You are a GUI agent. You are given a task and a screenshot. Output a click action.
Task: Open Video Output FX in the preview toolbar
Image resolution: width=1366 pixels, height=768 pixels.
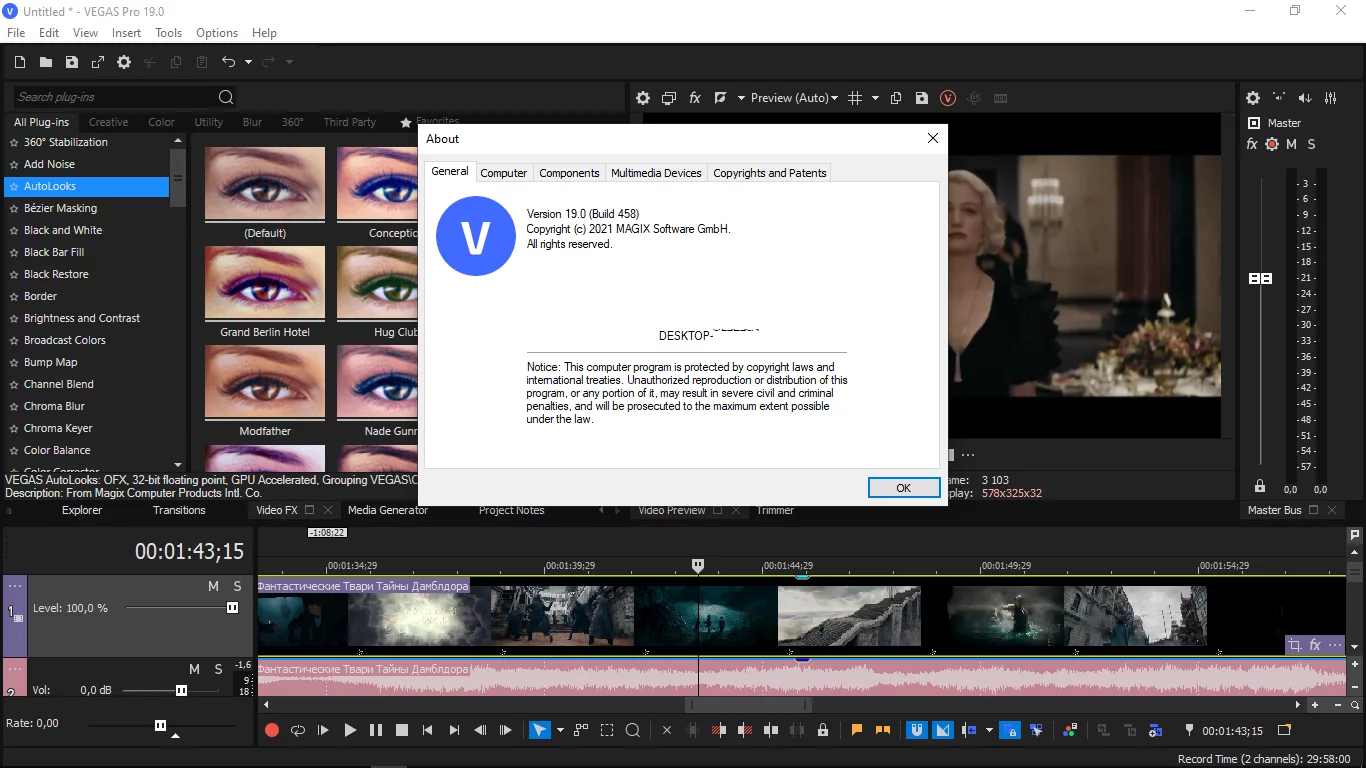pyautogui.click(x=695, y=98)
